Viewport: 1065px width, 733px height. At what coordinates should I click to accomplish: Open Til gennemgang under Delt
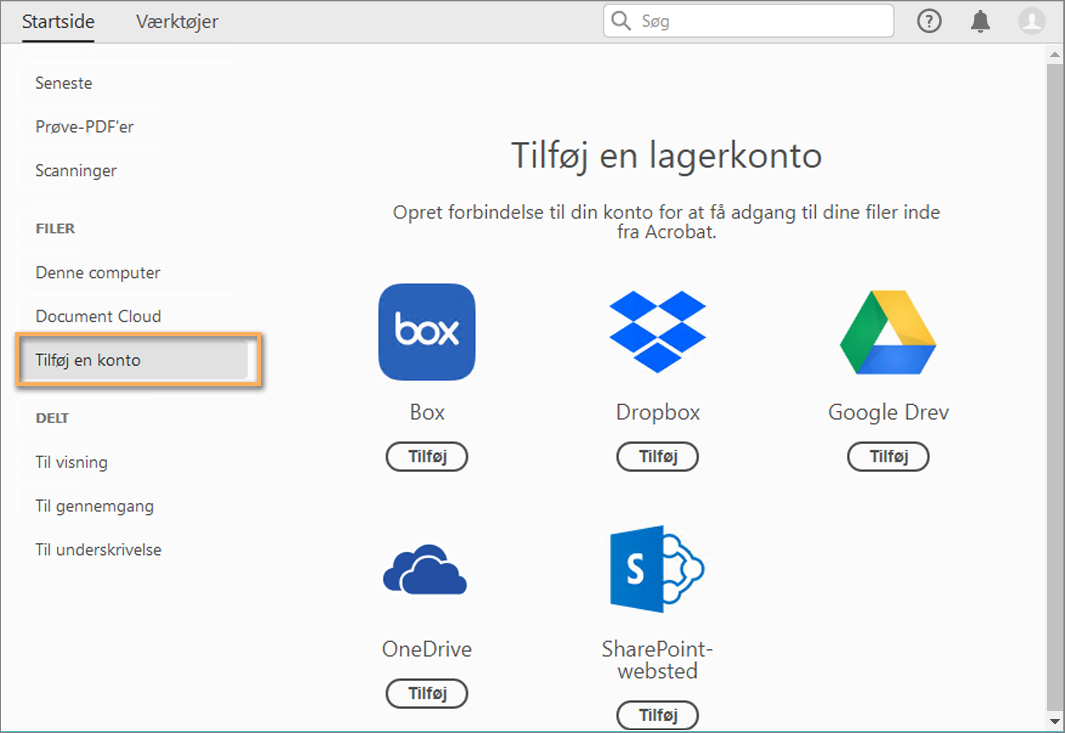(x=94, y=506)
